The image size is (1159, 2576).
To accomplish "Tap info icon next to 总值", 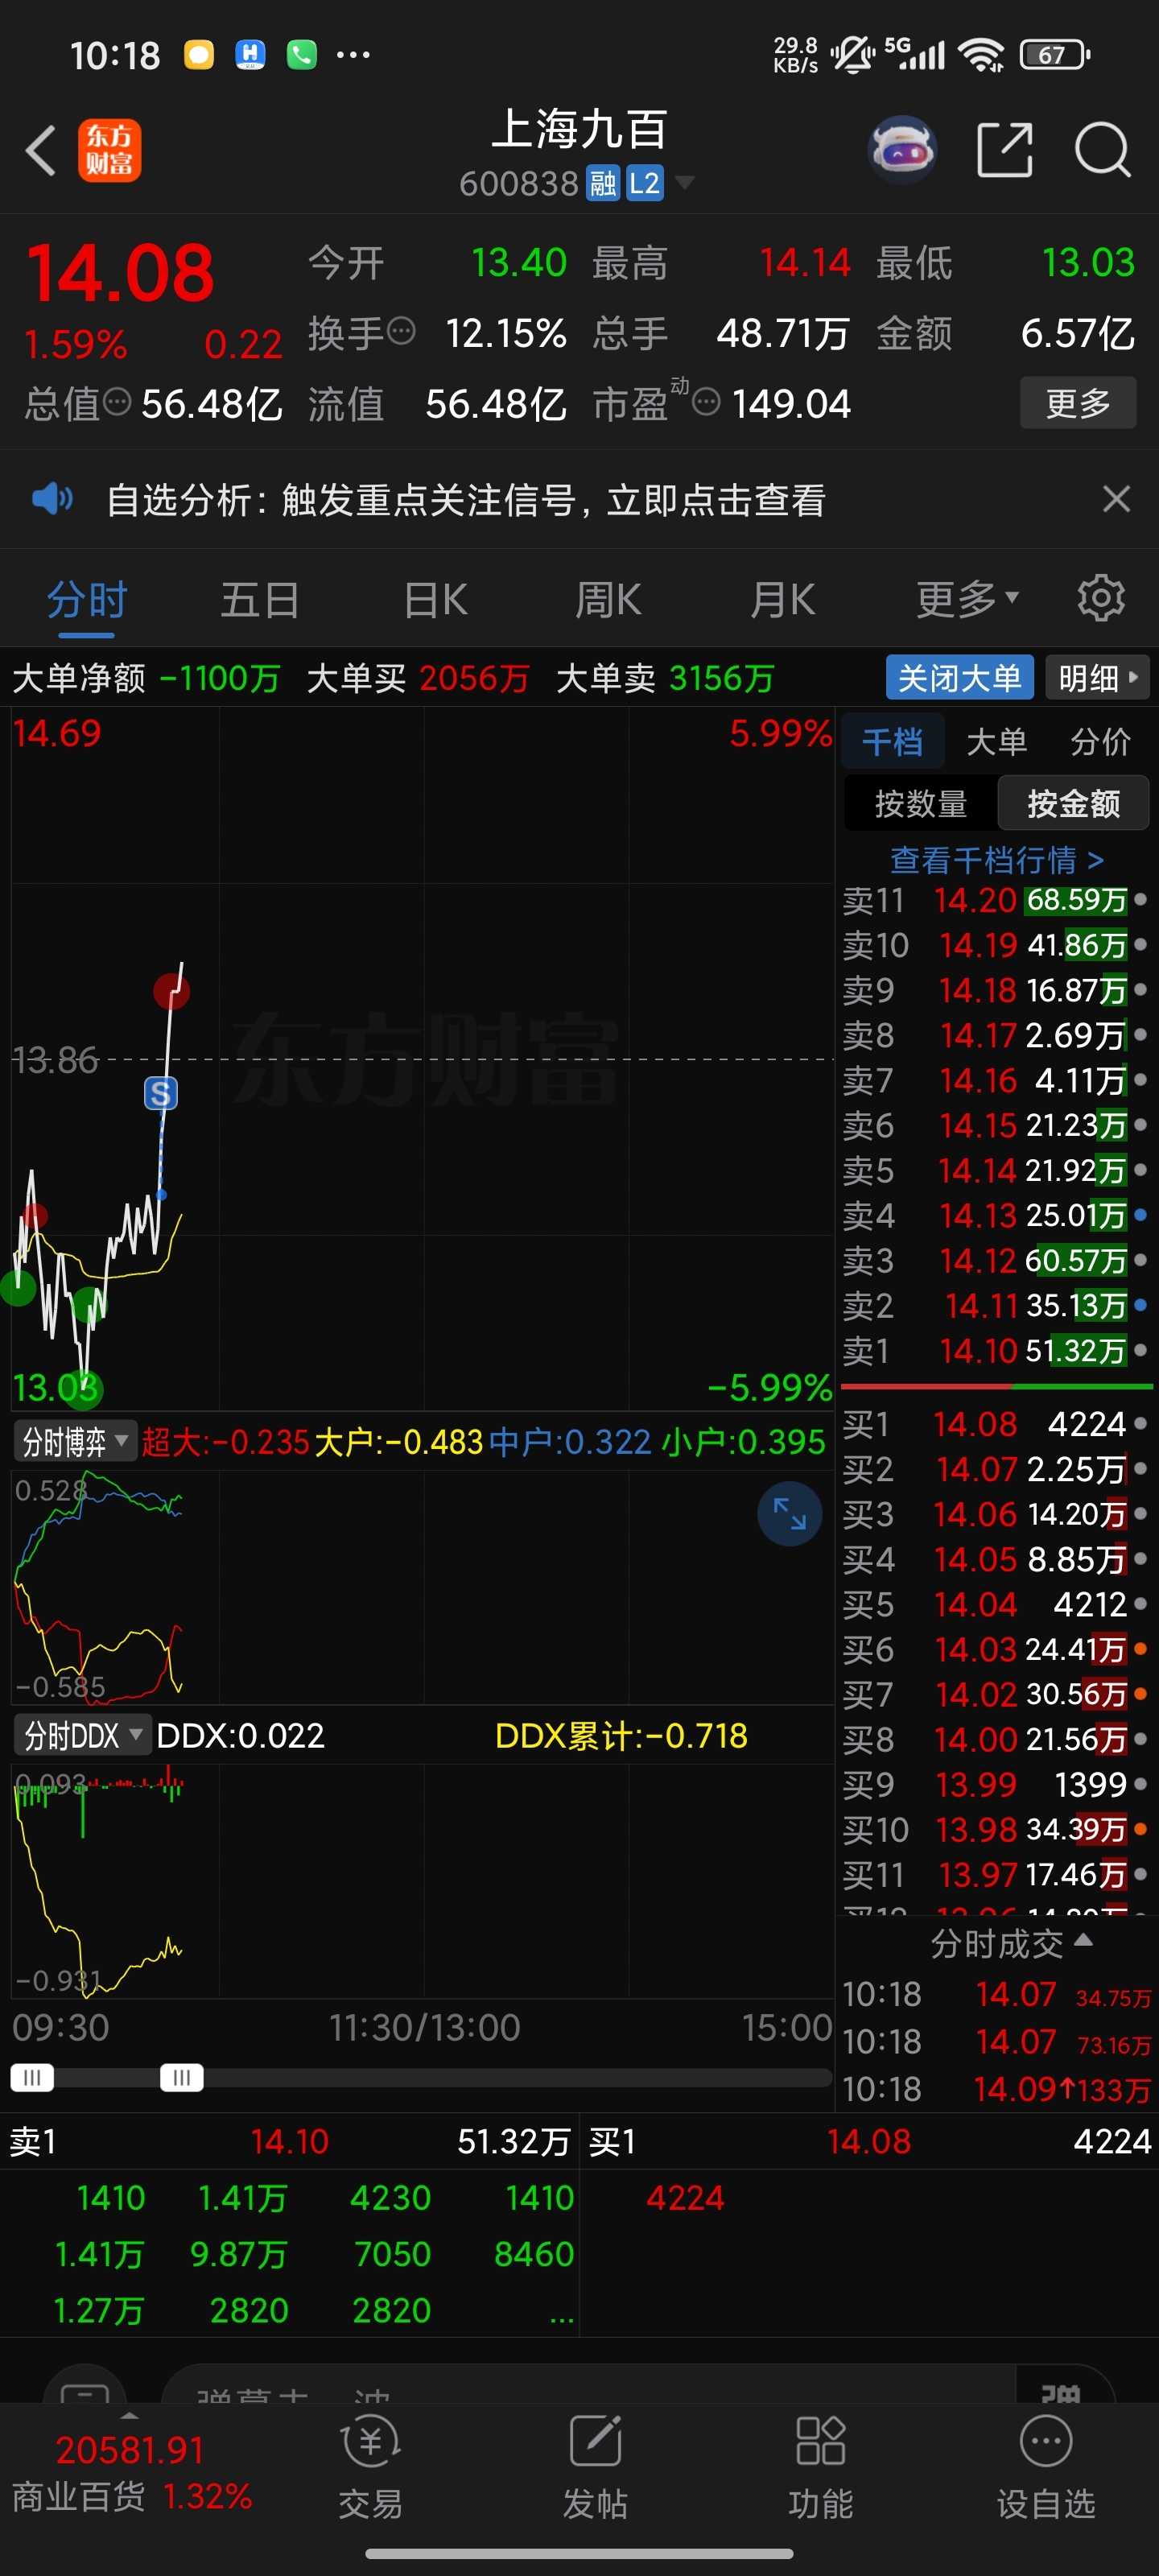I will 118,402.
